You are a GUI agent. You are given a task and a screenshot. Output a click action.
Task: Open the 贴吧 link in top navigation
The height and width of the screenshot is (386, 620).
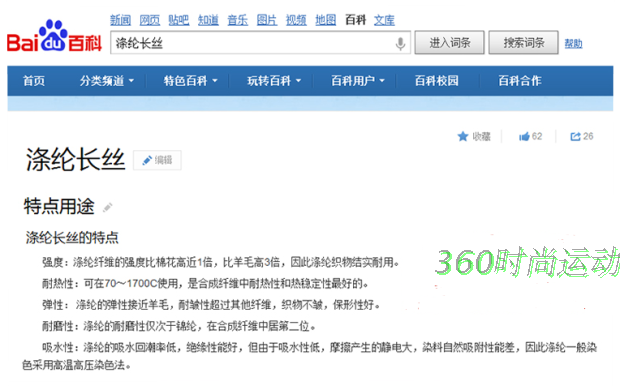[x=179, y=20]
